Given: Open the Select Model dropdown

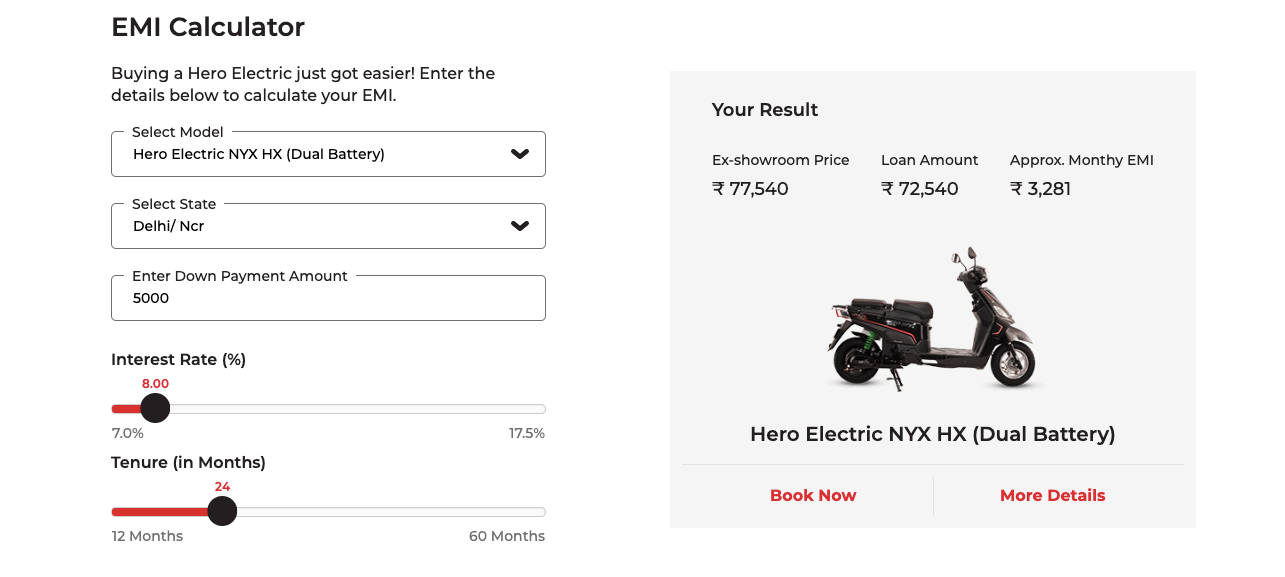Looking at the screenshot, I should tap(328, 154).
